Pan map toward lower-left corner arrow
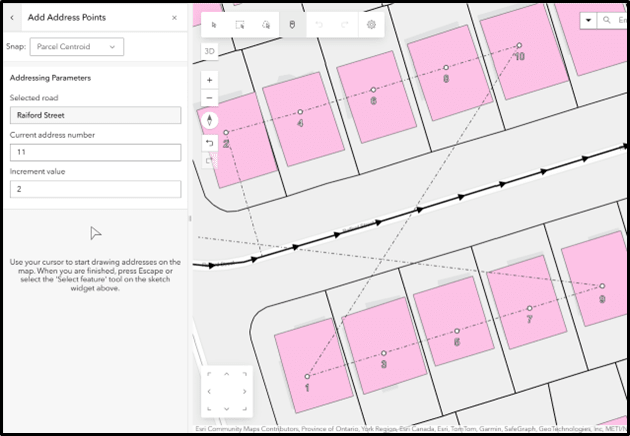630x436 pixels. (209, 409)
